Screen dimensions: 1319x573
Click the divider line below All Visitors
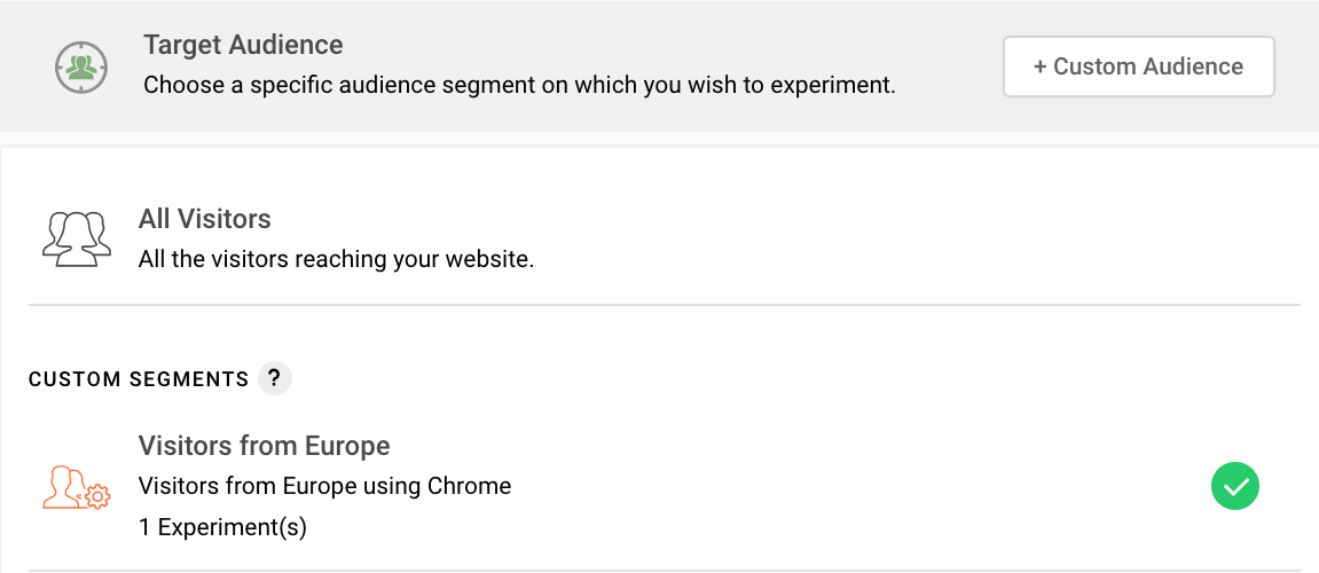point(664,305)
